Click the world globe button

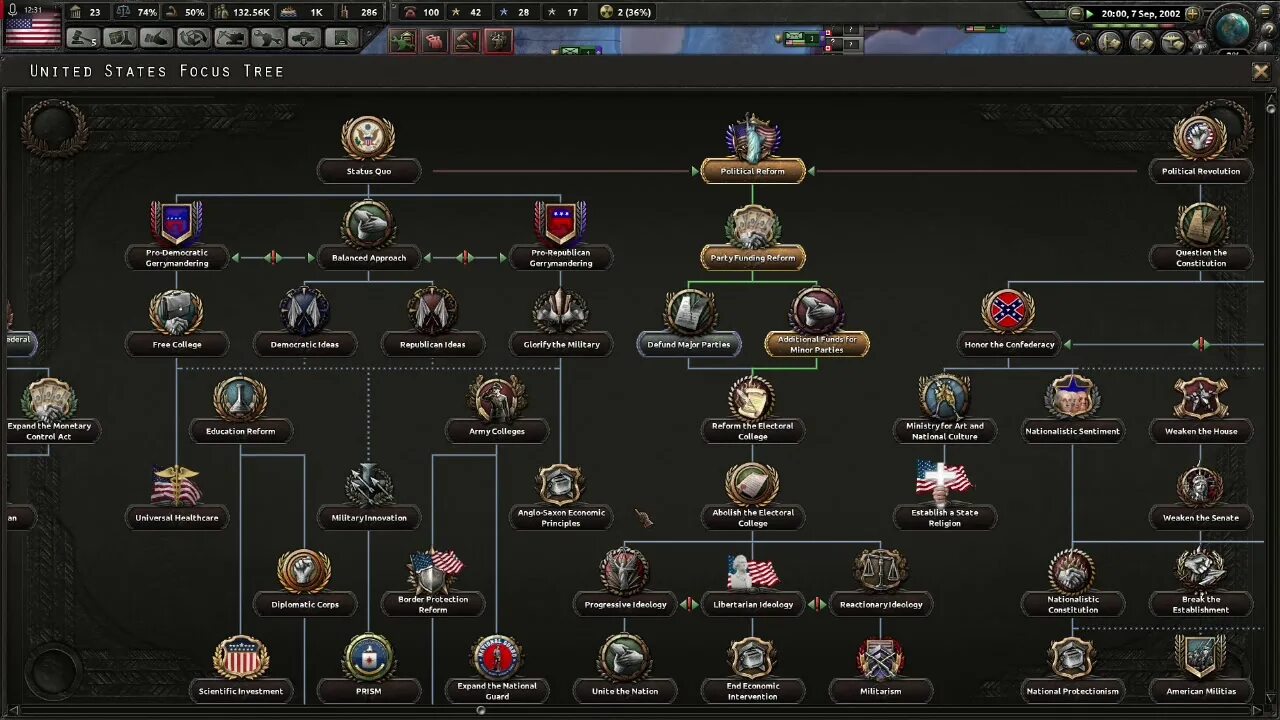click(1233, 28)
